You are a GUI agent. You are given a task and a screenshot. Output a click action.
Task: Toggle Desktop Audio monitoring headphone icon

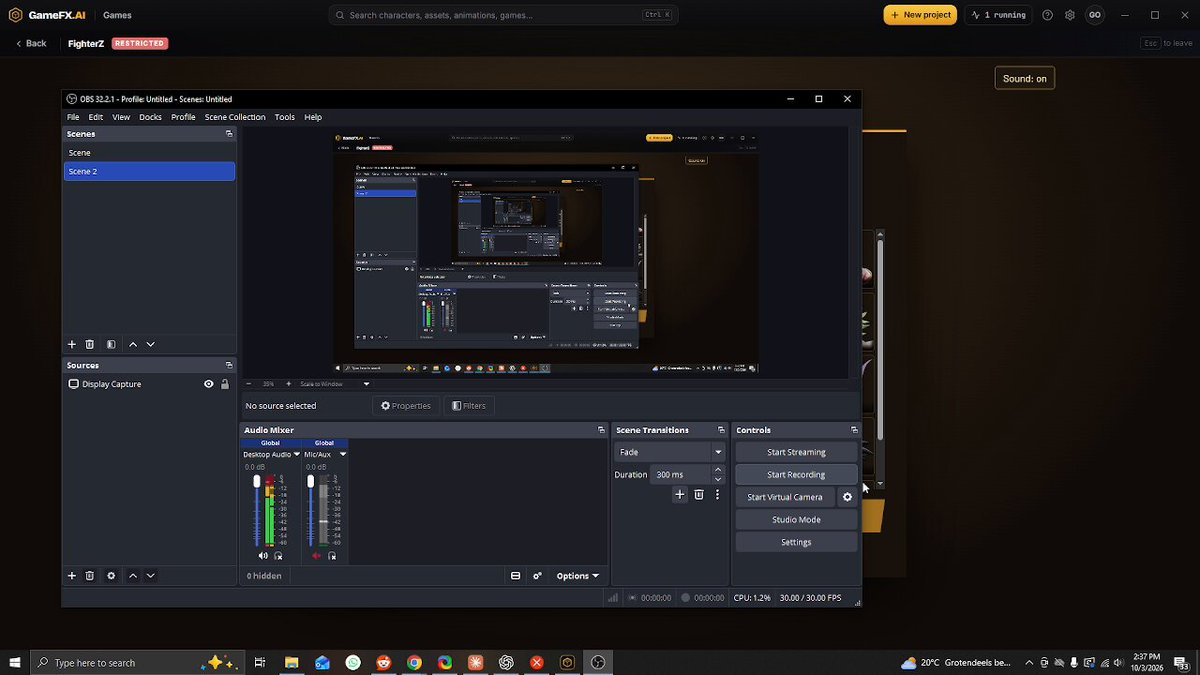(278, 556)
